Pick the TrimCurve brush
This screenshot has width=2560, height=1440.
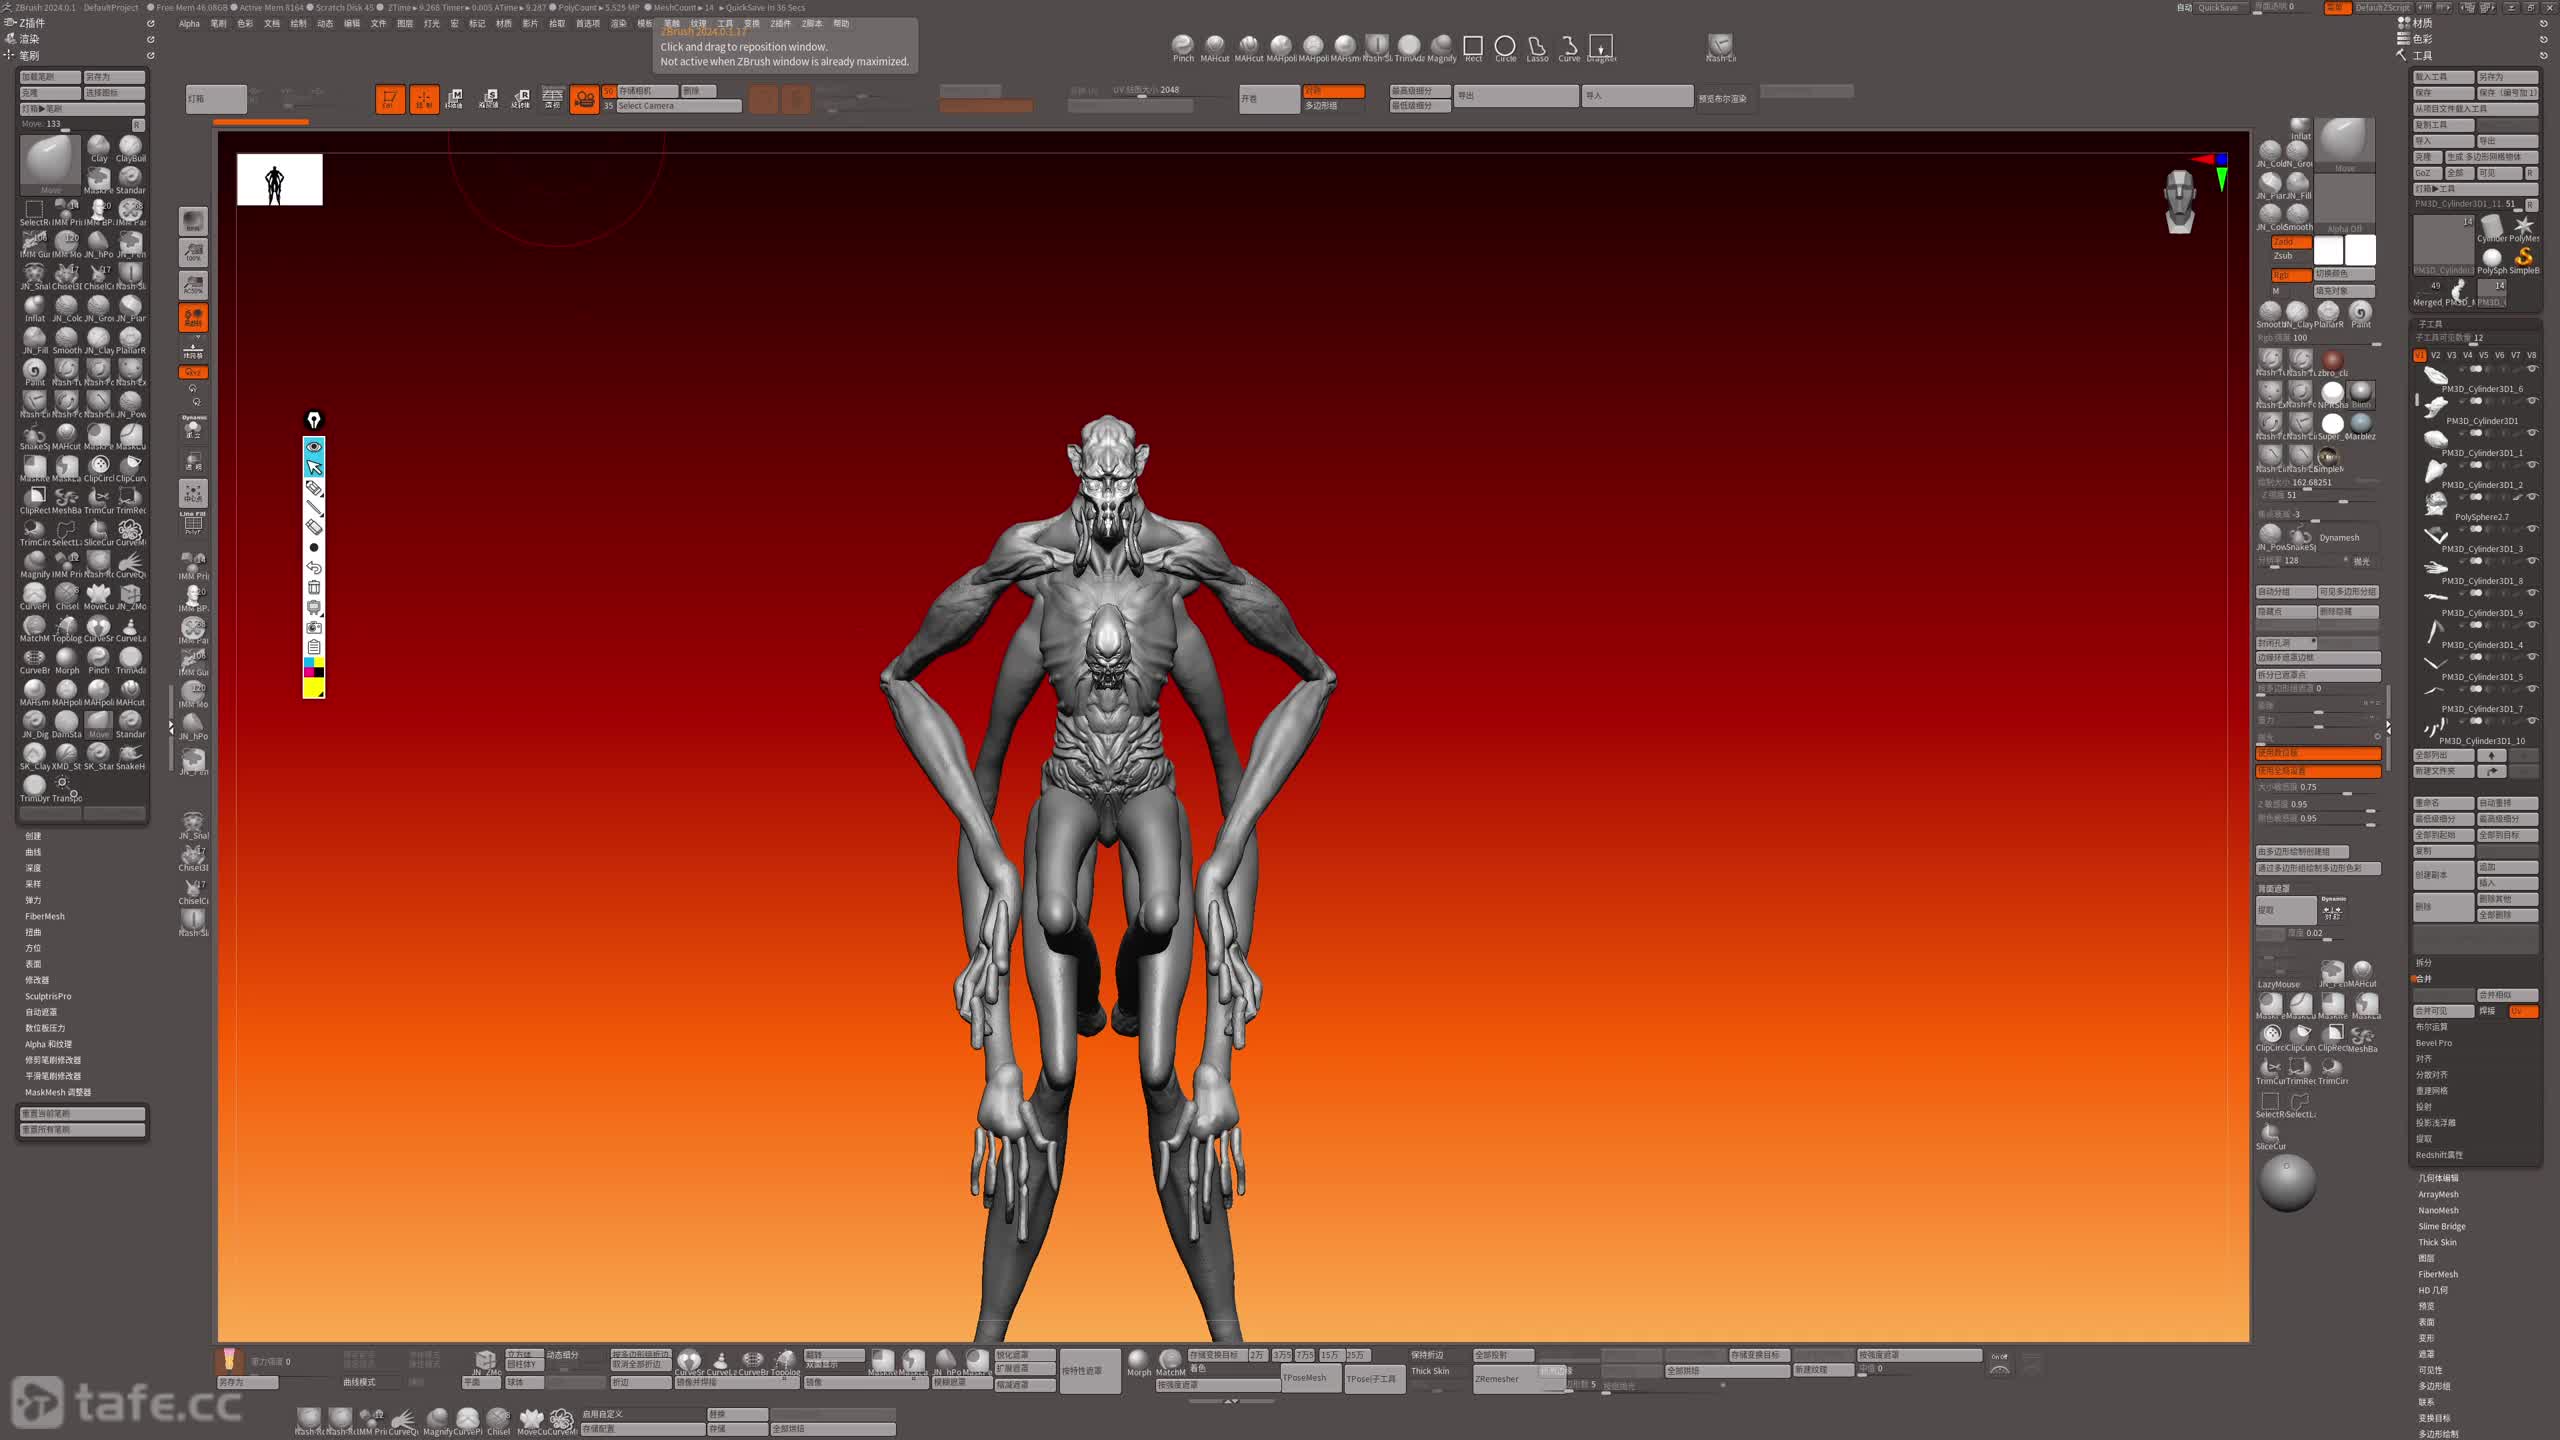click(99, 499)
